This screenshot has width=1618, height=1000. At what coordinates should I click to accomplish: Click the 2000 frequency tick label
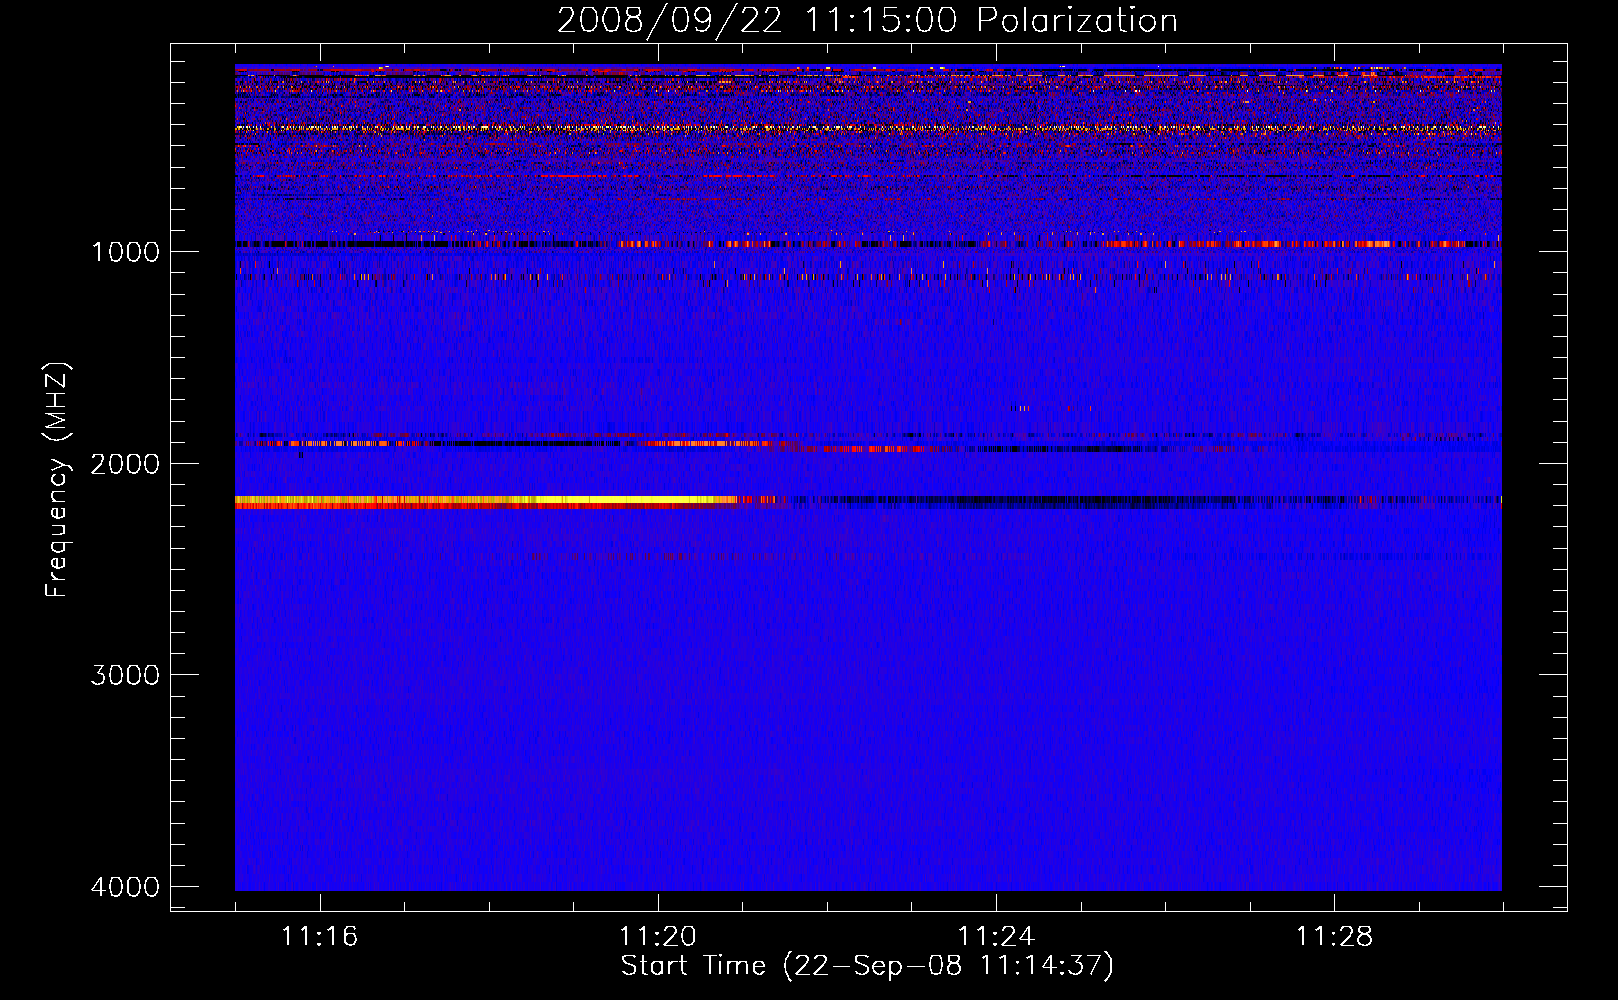pos(125,464)
